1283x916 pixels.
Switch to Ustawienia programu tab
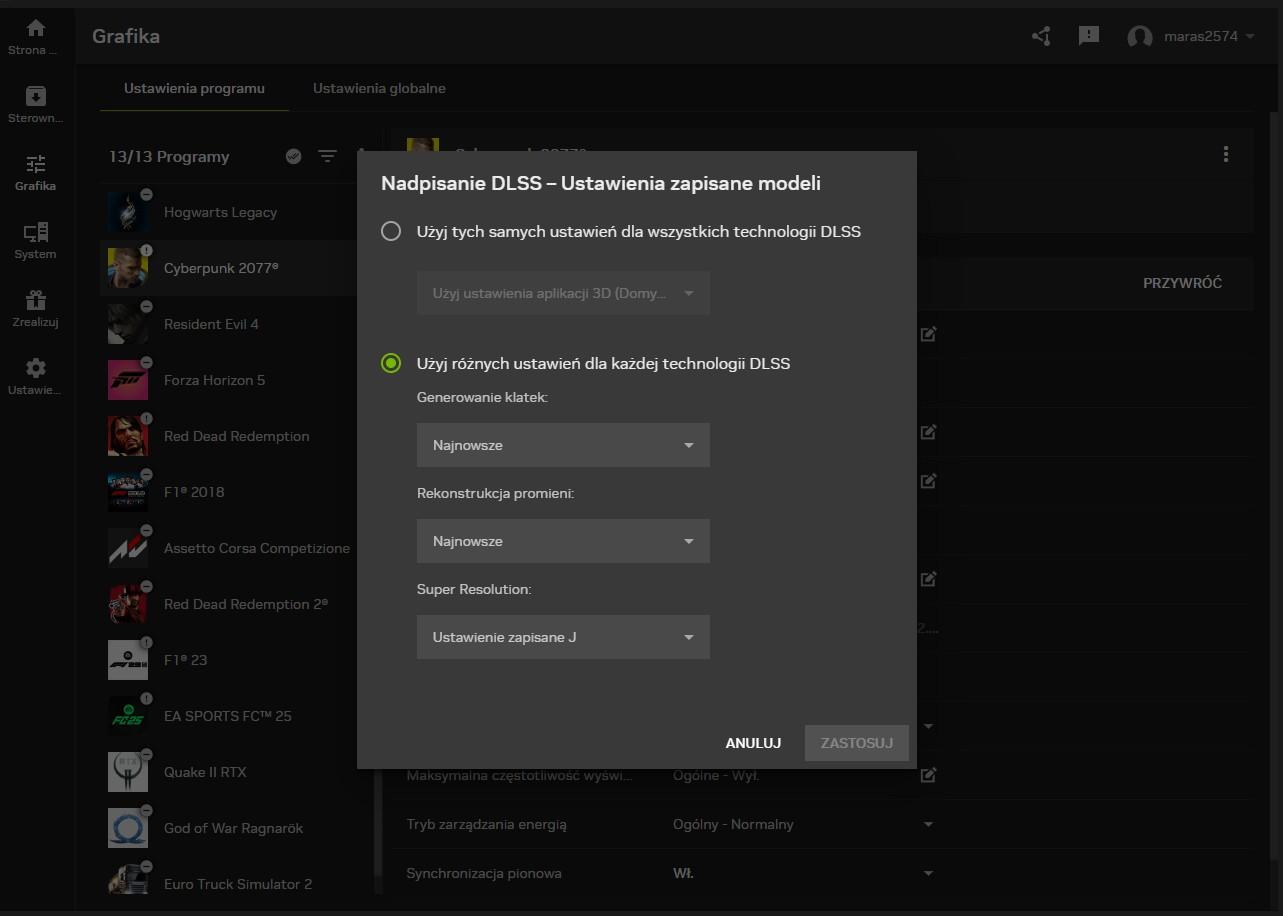[x=194, y=88]
